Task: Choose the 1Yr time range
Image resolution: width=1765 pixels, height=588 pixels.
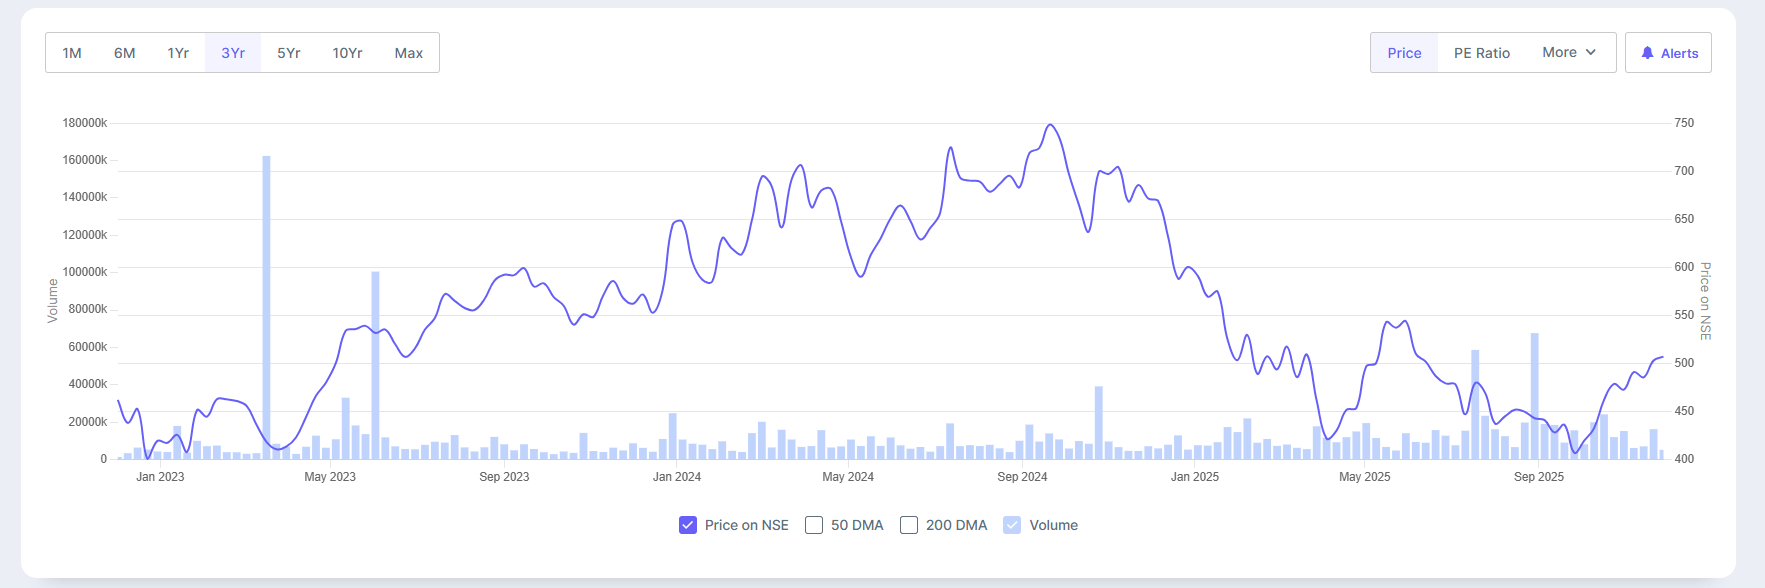Action: click(x=178, y=53)
